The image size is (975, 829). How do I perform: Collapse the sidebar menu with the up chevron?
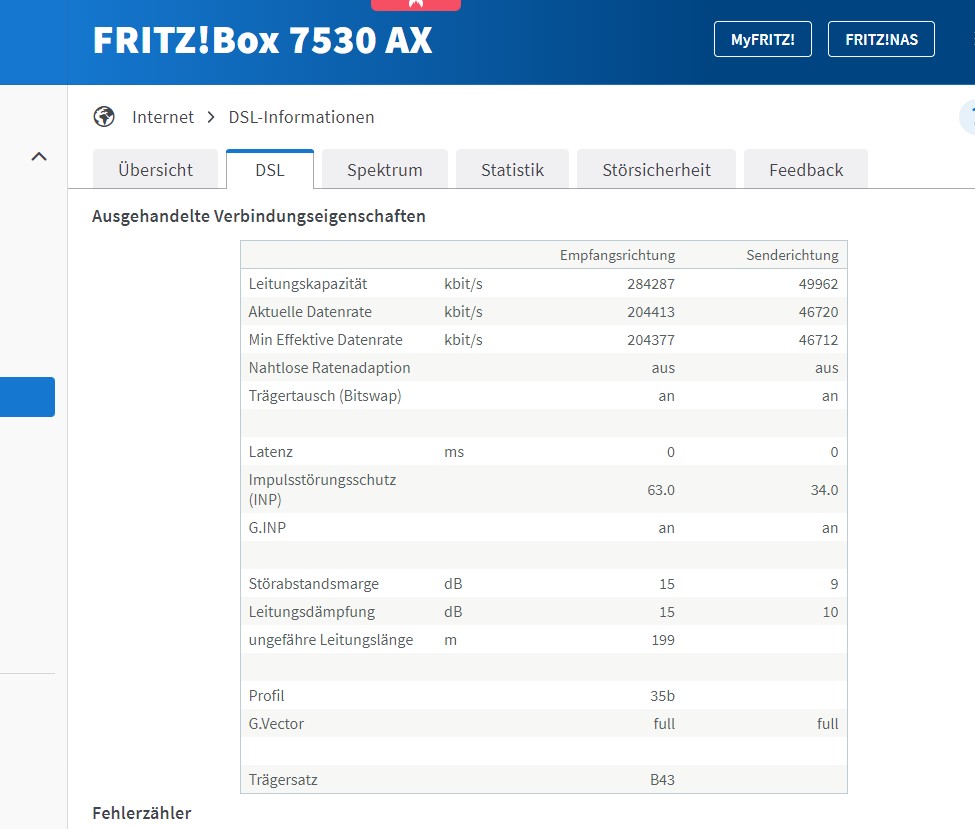pyautogui.click(x=39, y=156)
